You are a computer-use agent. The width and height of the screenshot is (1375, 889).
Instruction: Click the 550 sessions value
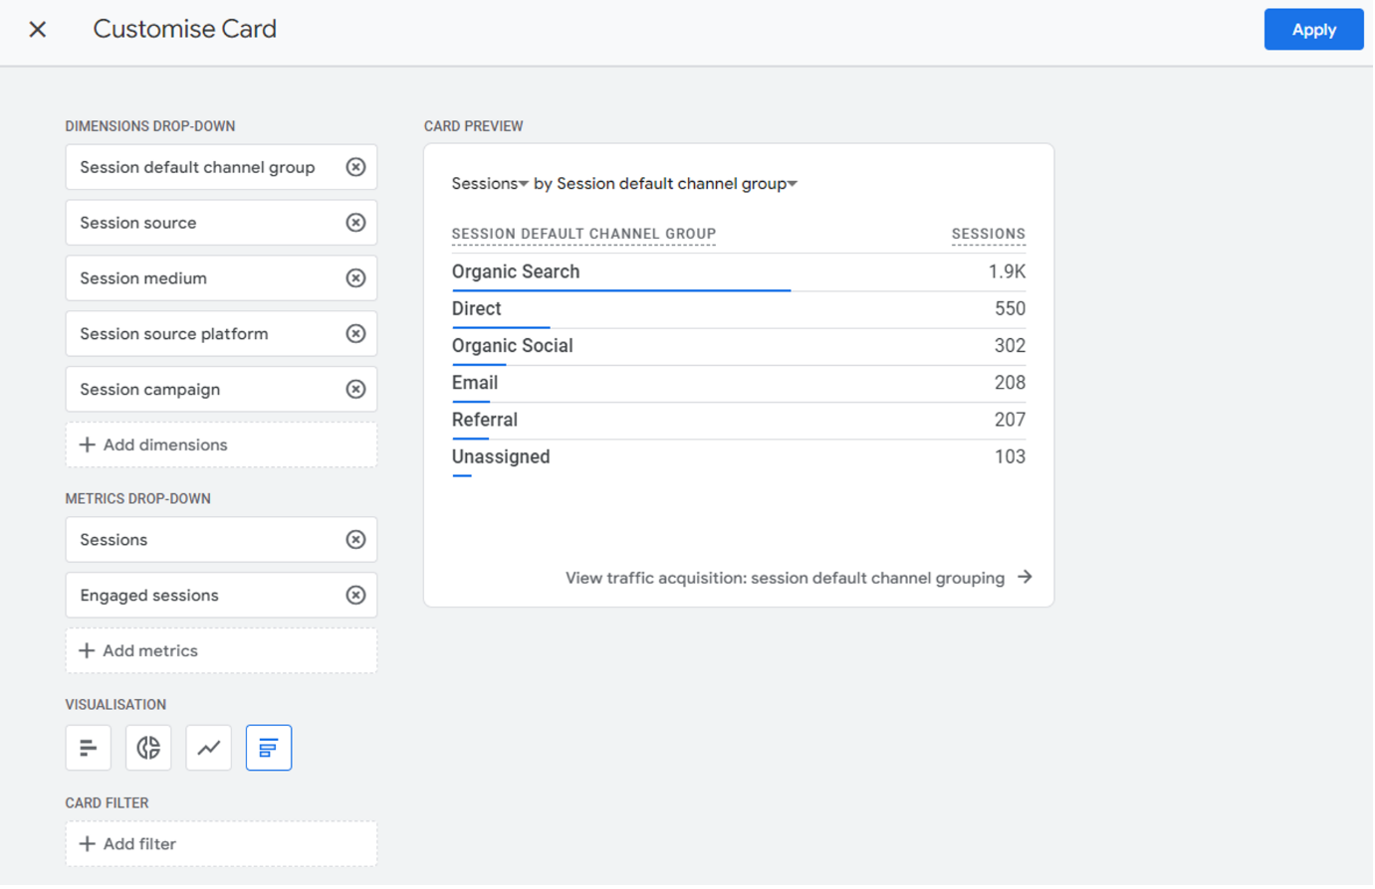pos(1010,309)
